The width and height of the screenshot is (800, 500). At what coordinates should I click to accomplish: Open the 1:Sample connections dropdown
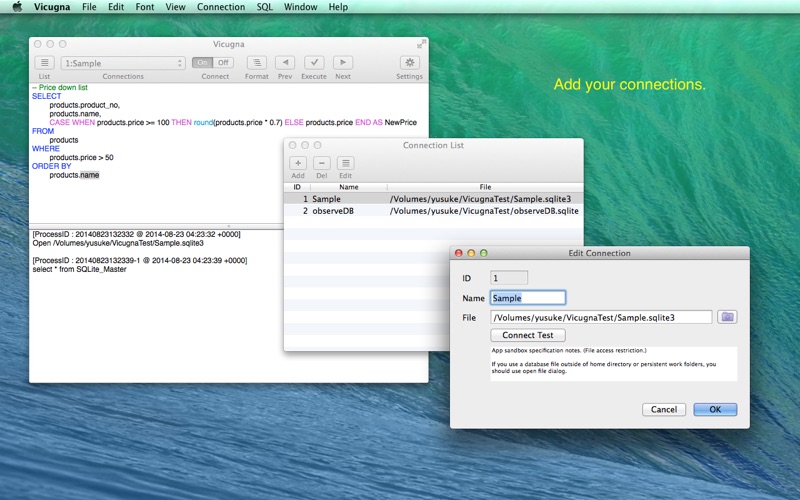(x=123, y=63)
